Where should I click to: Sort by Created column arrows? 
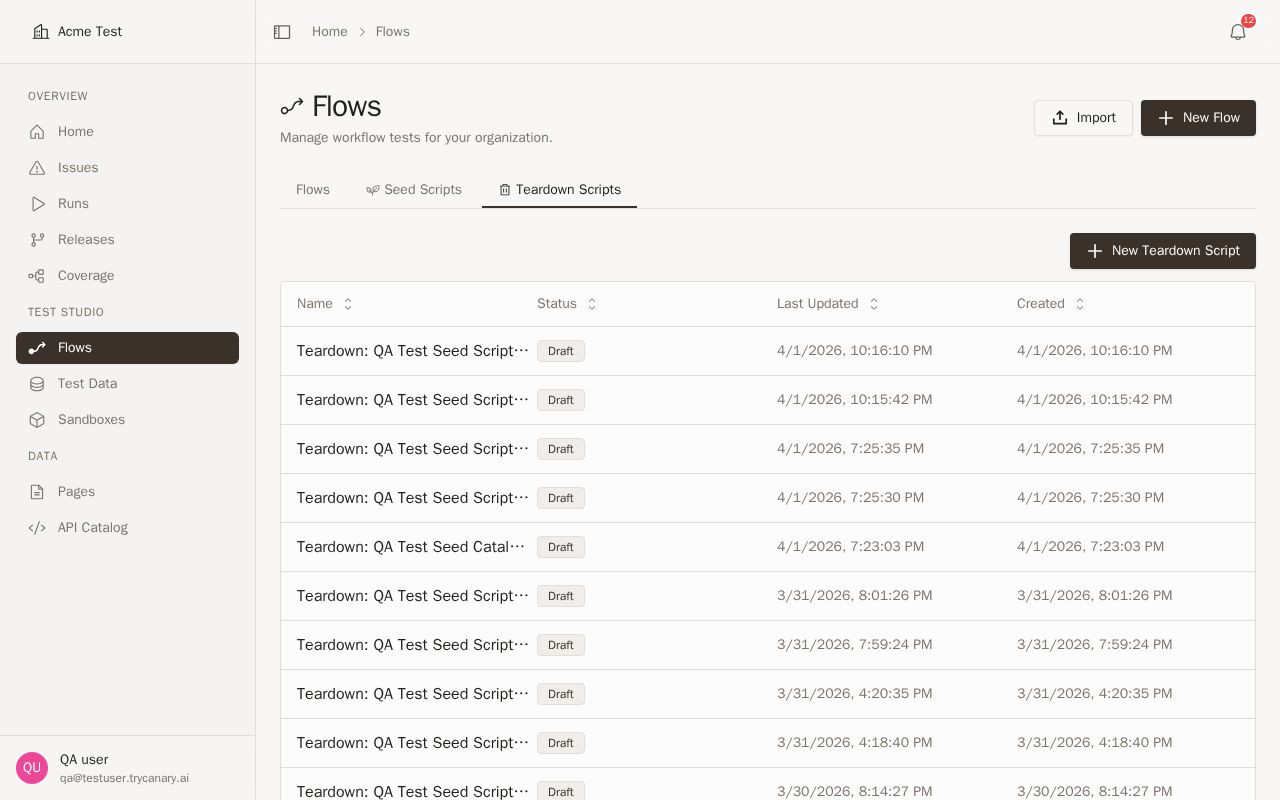coord(1080,304)
